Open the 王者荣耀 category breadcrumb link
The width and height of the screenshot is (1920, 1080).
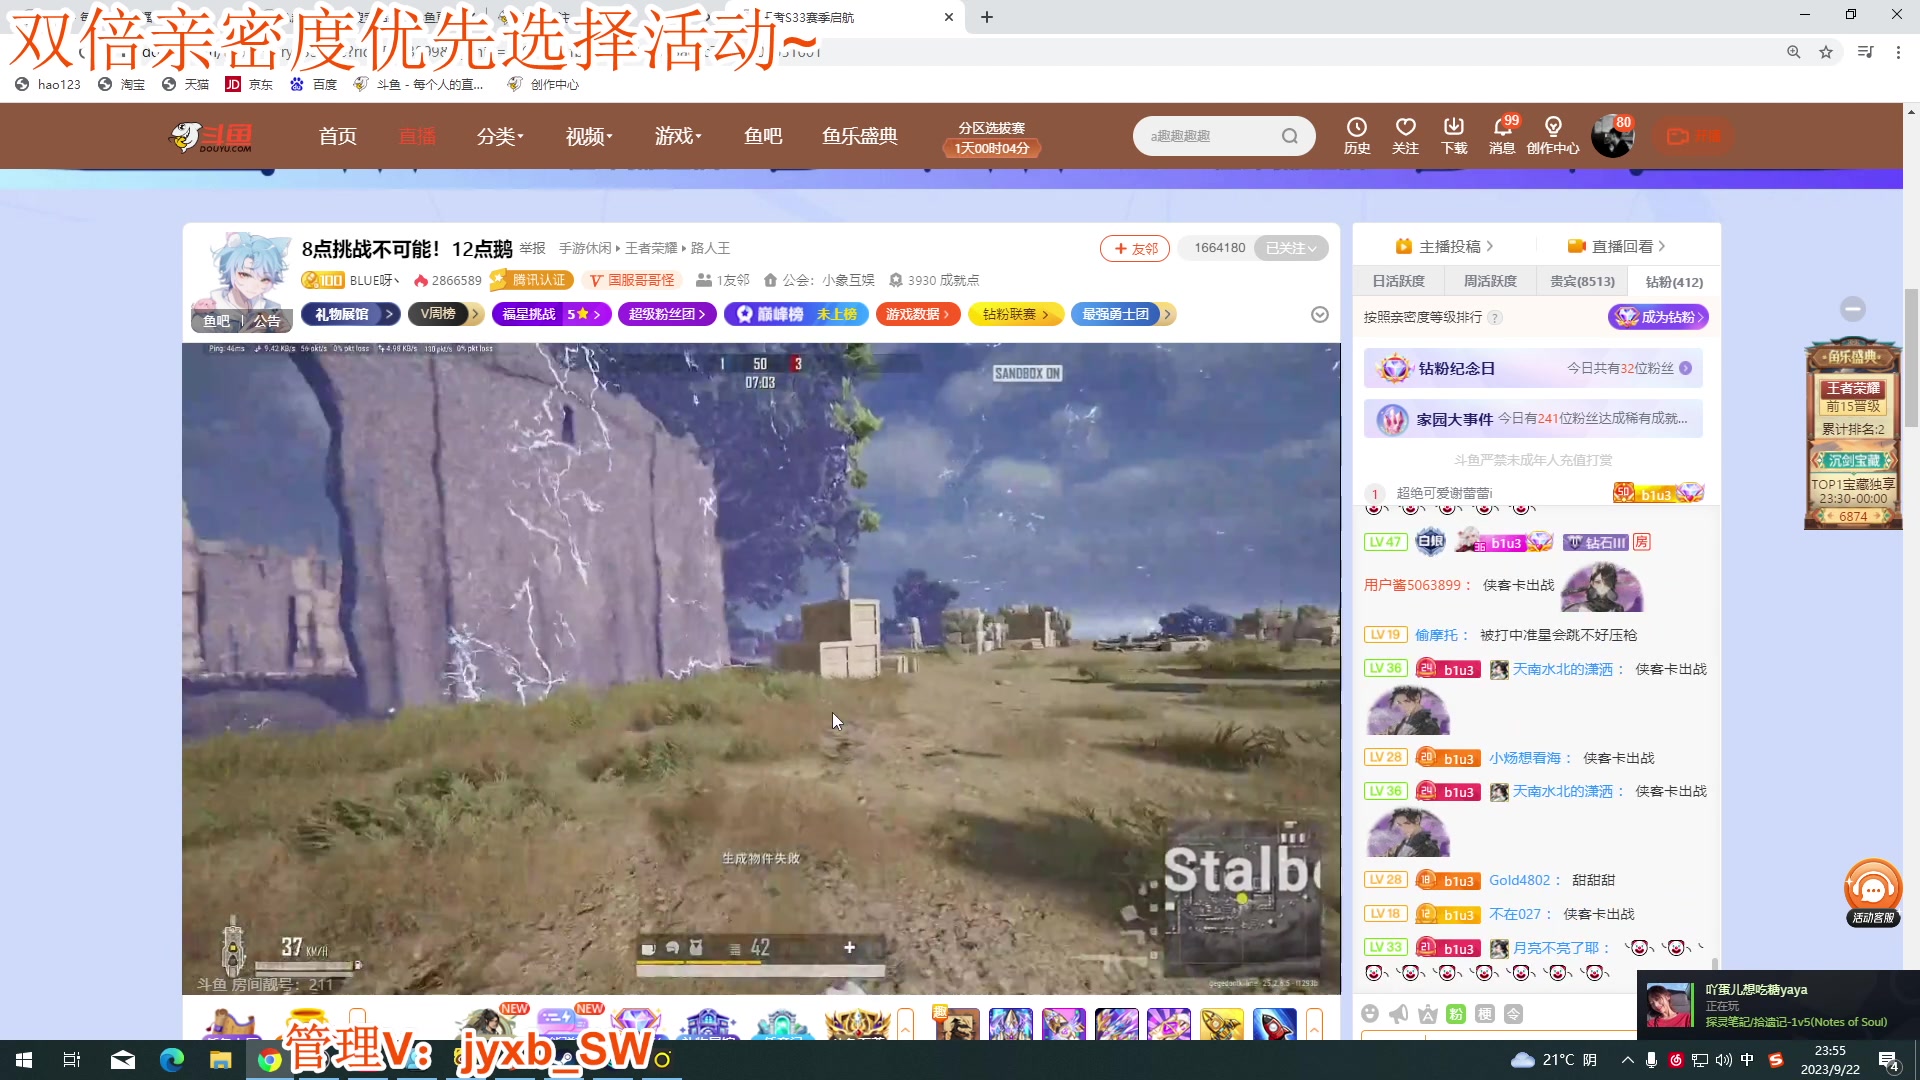coord(651,248)
